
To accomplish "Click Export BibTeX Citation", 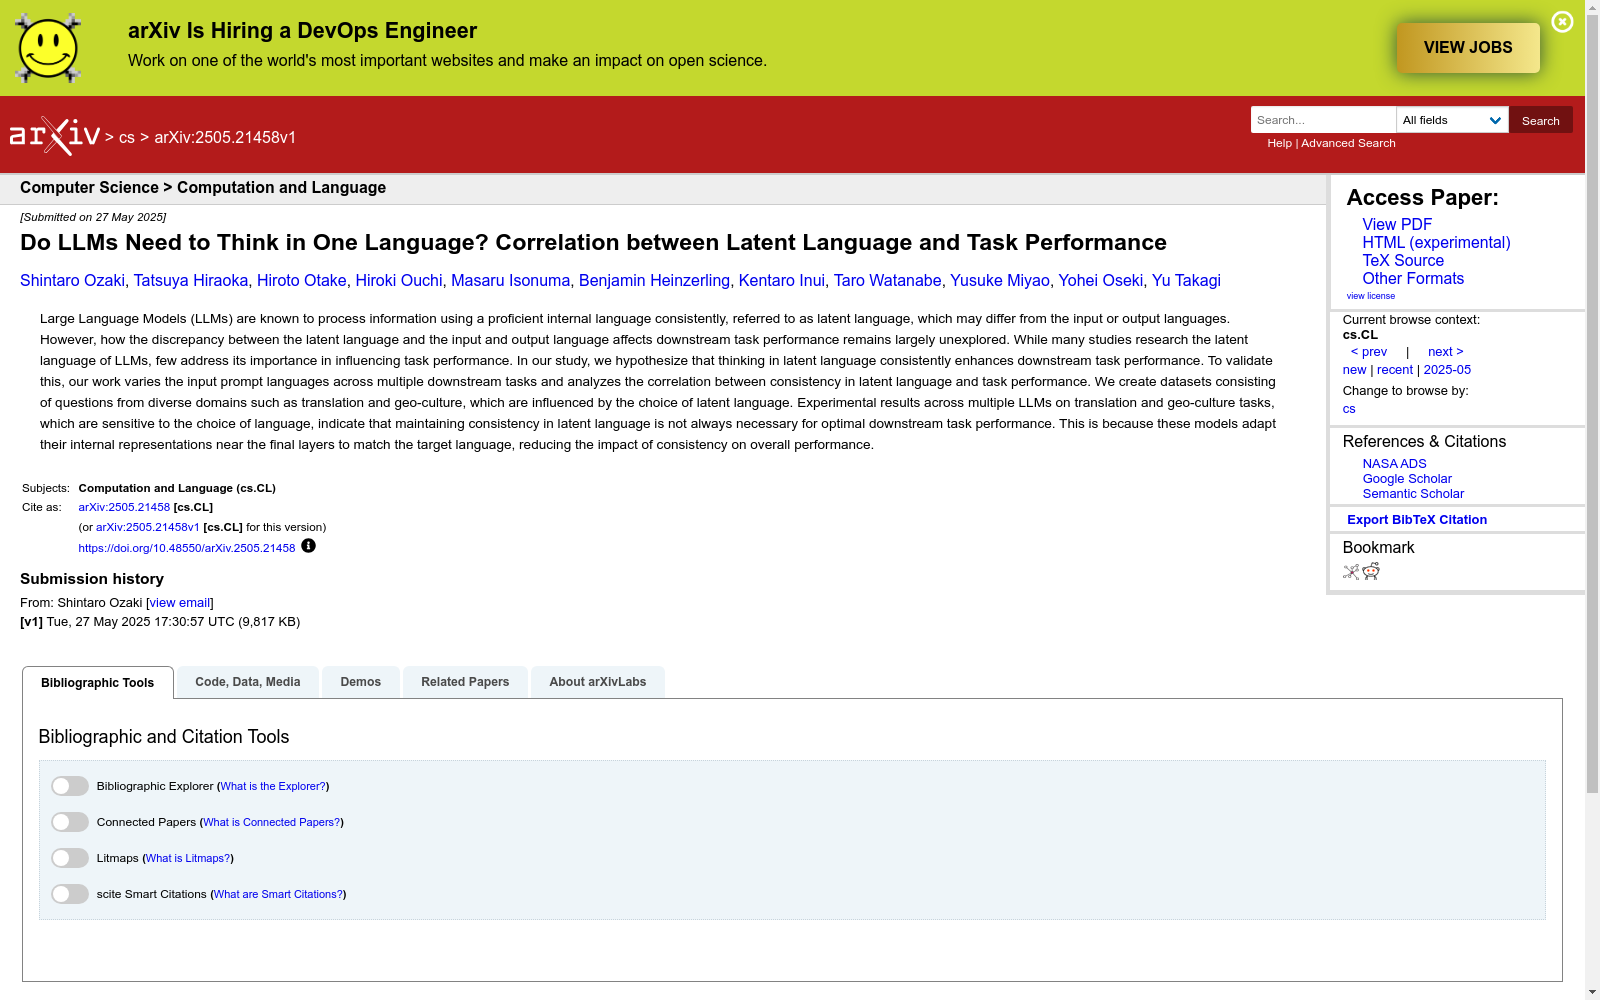I will pyautogui.click(x=1417, y=520).
